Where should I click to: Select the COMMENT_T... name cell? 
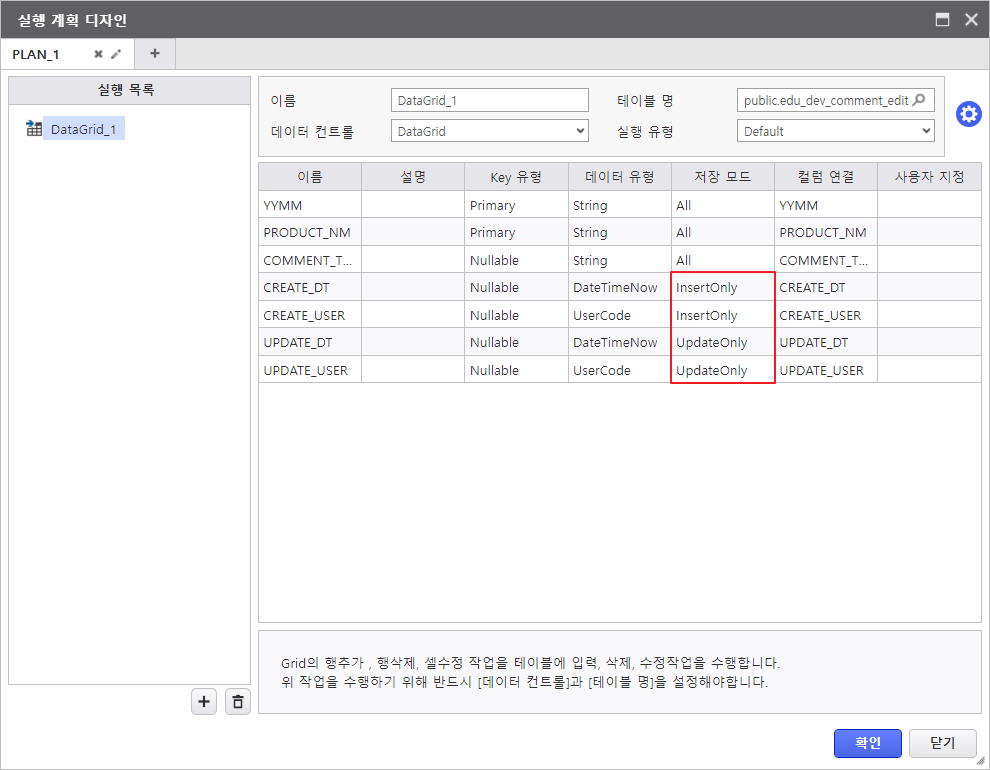pyautogui.click(x=310, y=260)
